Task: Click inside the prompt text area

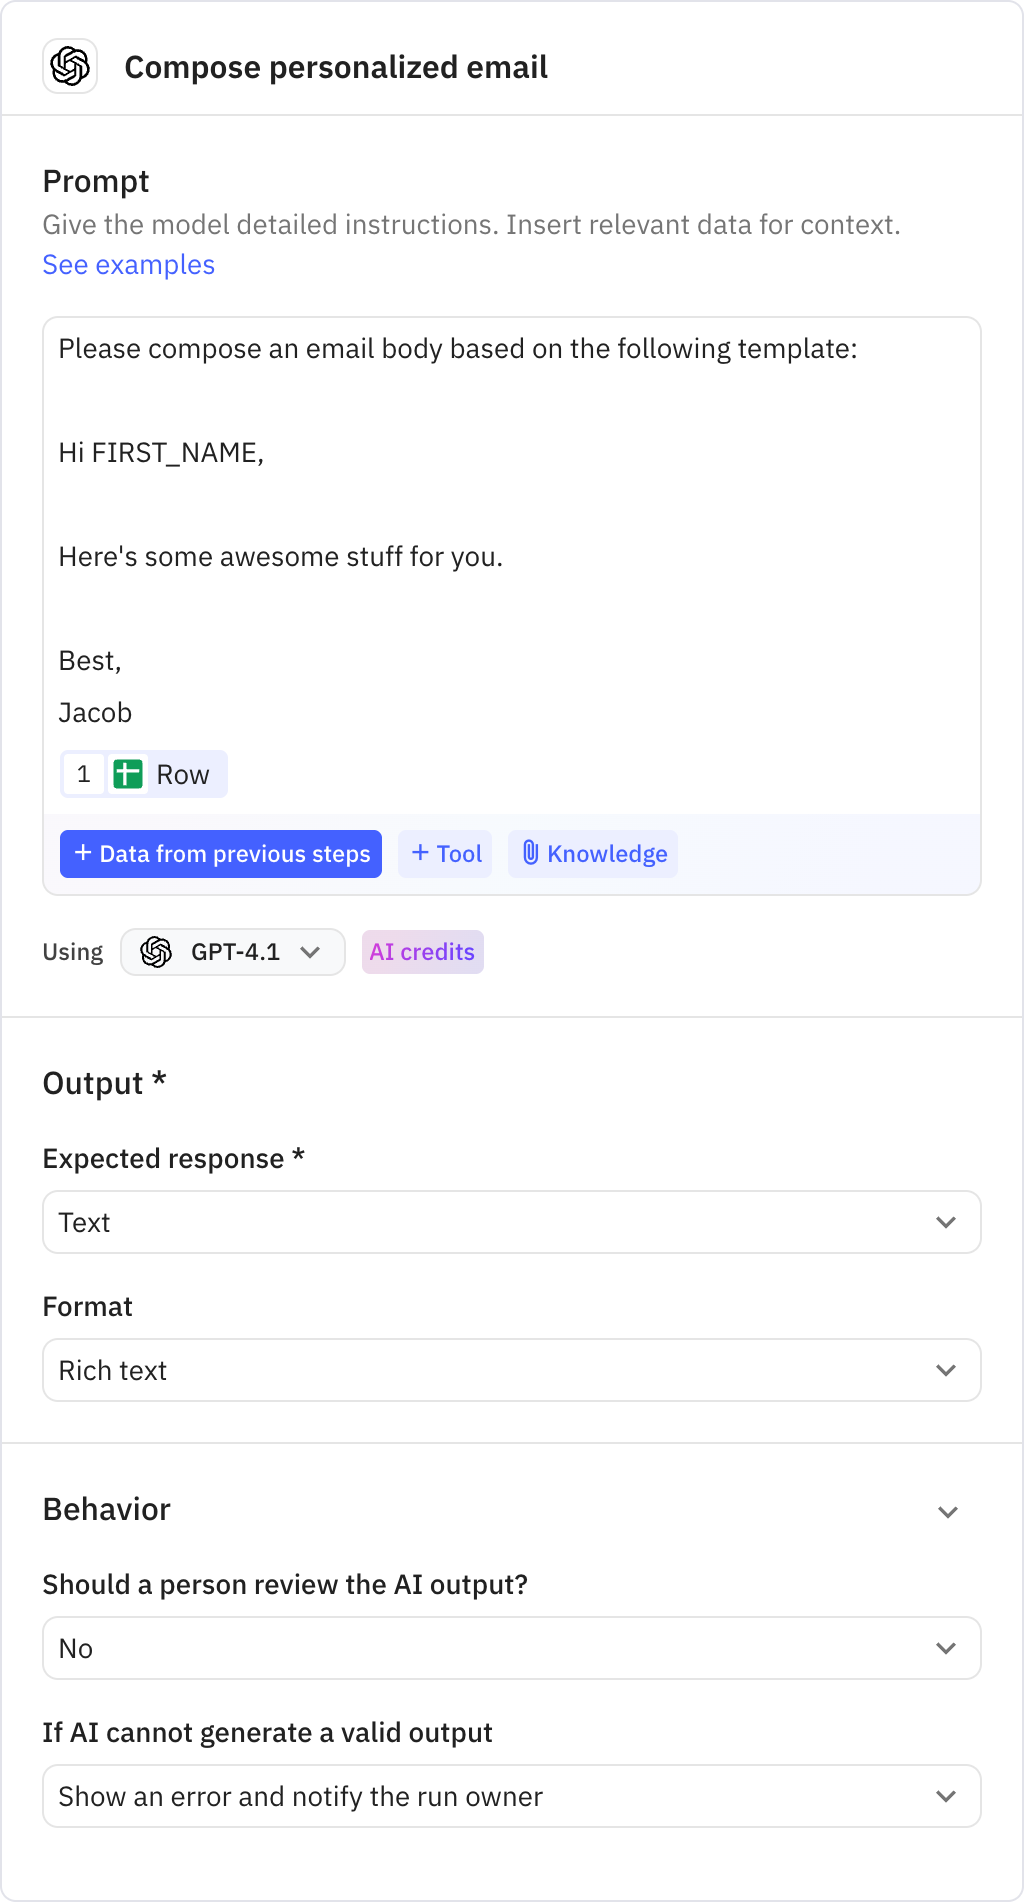Action: click(x=512, y=565)
